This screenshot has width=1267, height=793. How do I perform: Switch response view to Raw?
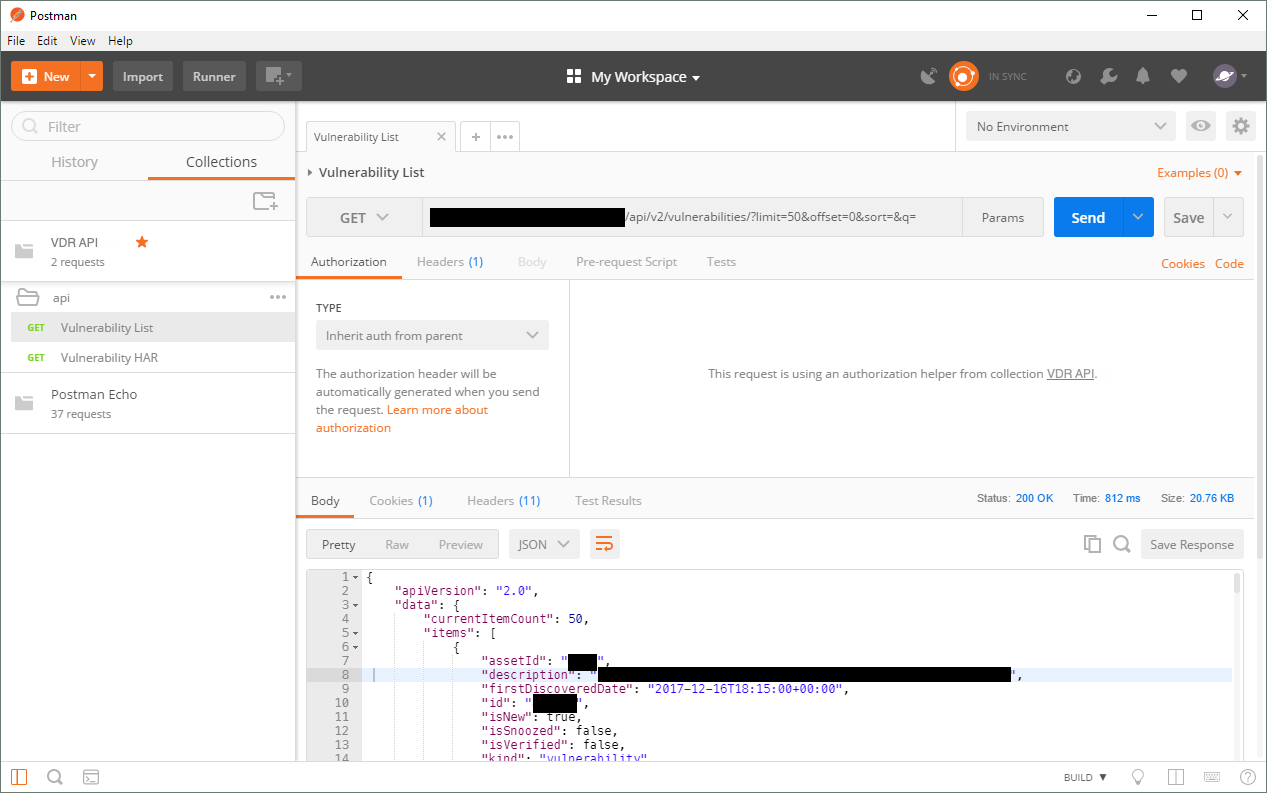(x=397, y=544)
